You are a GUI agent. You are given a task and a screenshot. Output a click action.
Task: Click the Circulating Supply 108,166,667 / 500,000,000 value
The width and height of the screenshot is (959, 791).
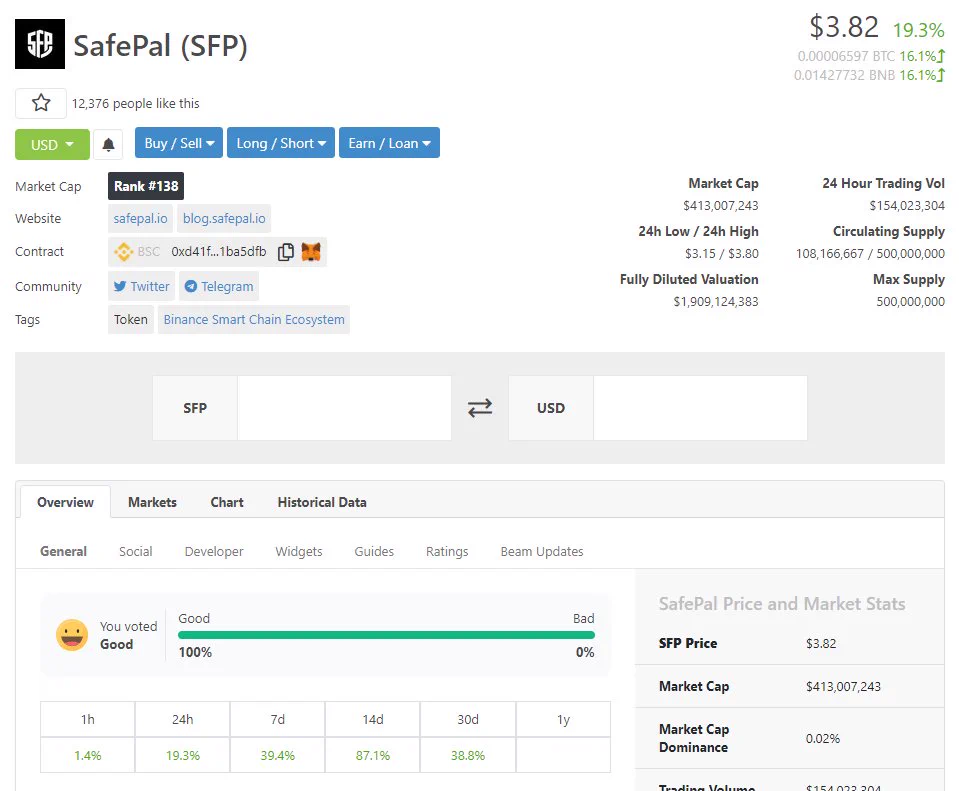pos(870,253)
